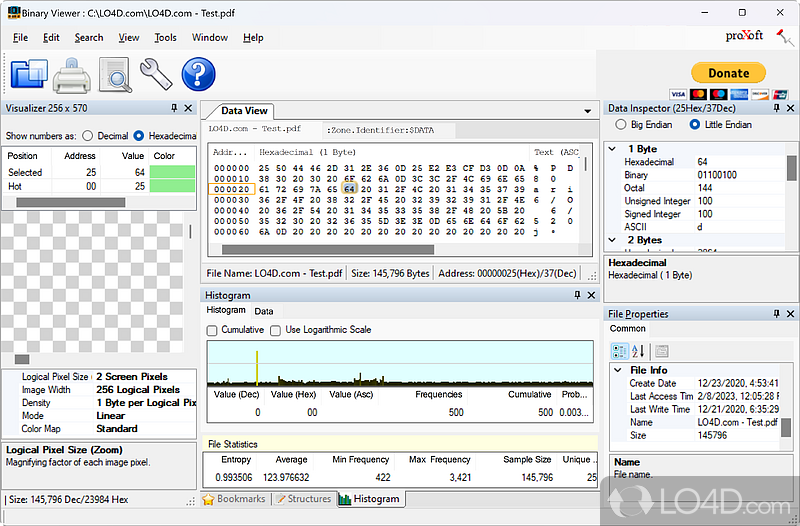Viewport: 800px width, 526px height.
Task: Click the green Selected color swatch
Action: coord(172,172)
